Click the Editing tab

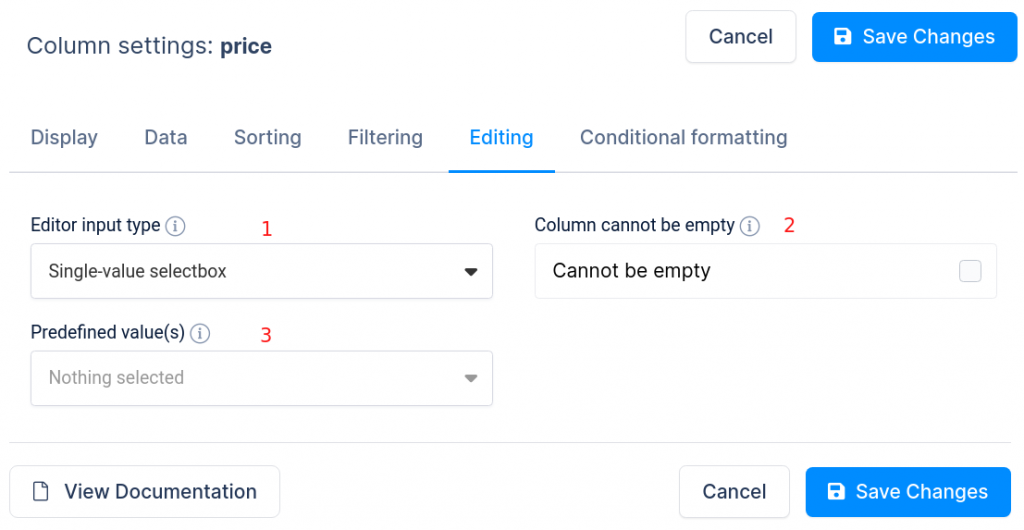[x=502, y=137]
